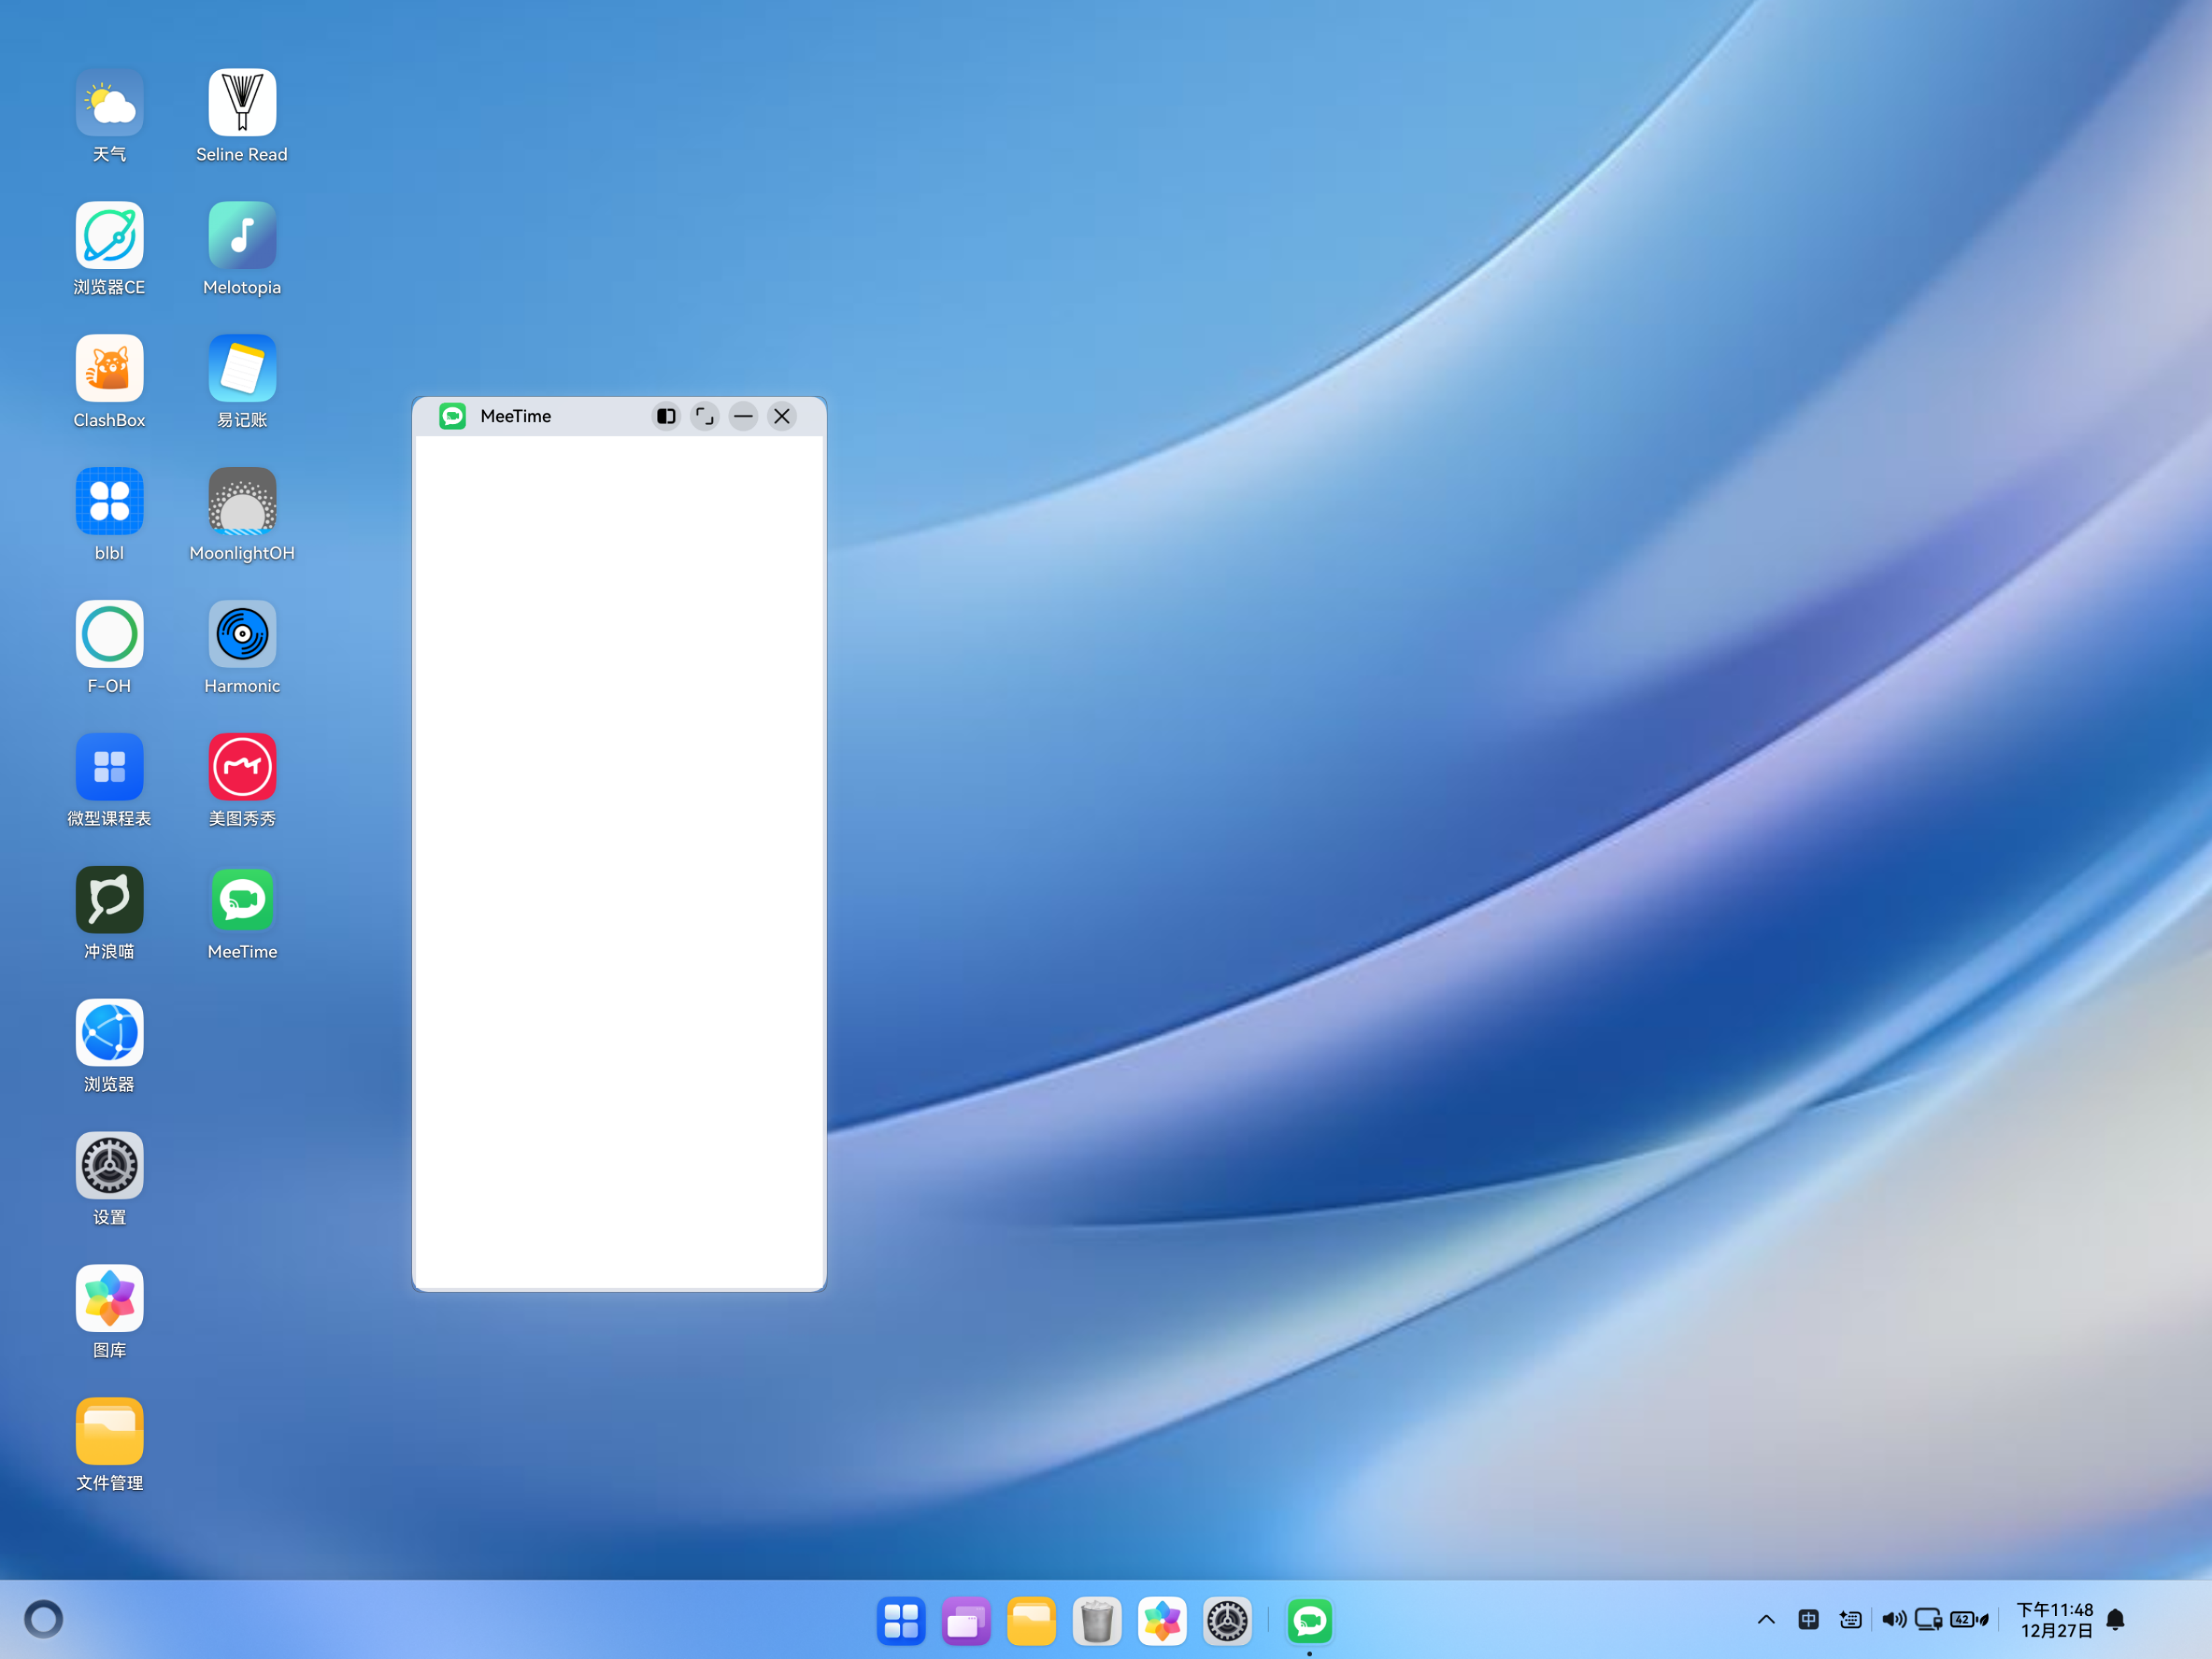The height and width of the screenshot is (1659, 2212).
Task: Open MoonlightOH from the desktop
Action: tap(242, 501)
